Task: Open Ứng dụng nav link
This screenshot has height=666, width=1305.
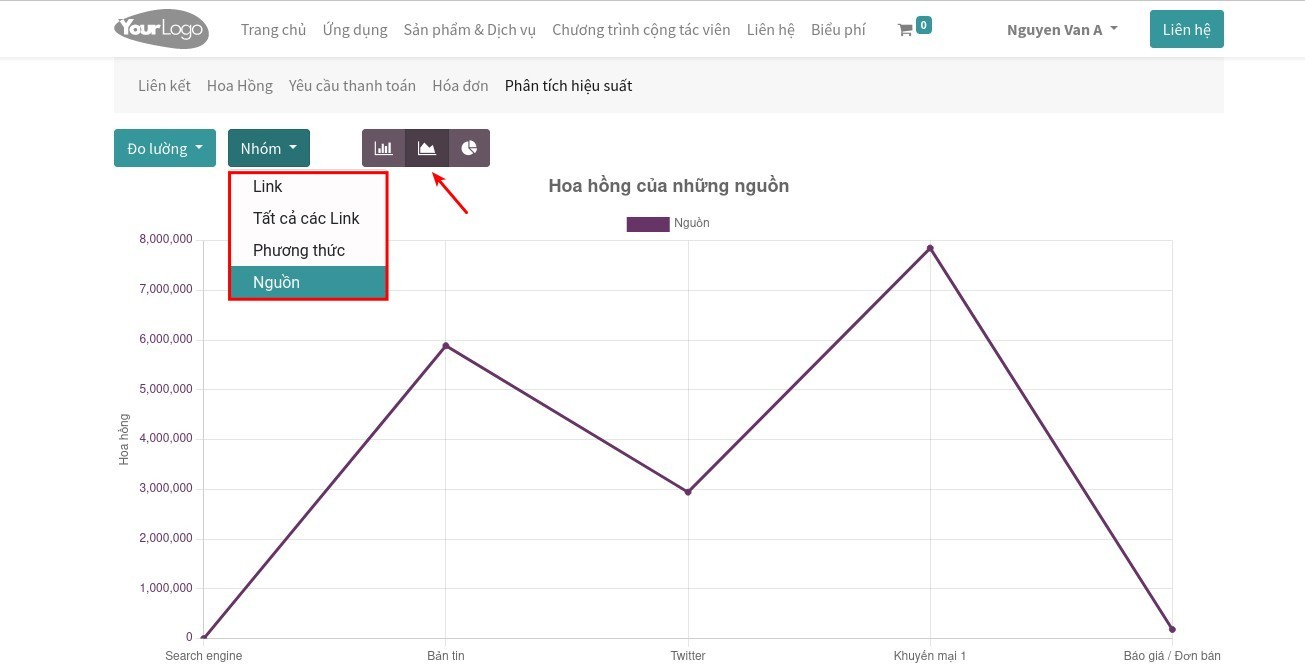Action: coord(355,29)
